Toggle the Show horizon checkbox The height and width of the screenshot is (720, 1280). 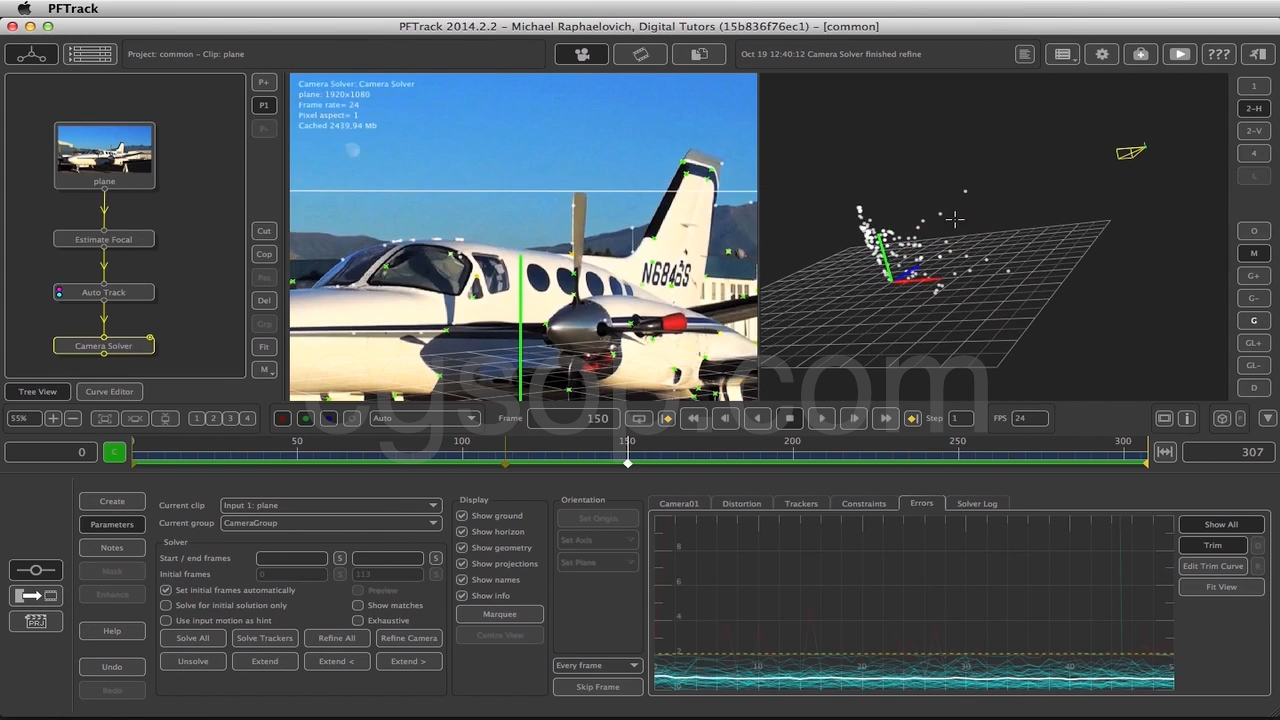(x=462, y=532)
